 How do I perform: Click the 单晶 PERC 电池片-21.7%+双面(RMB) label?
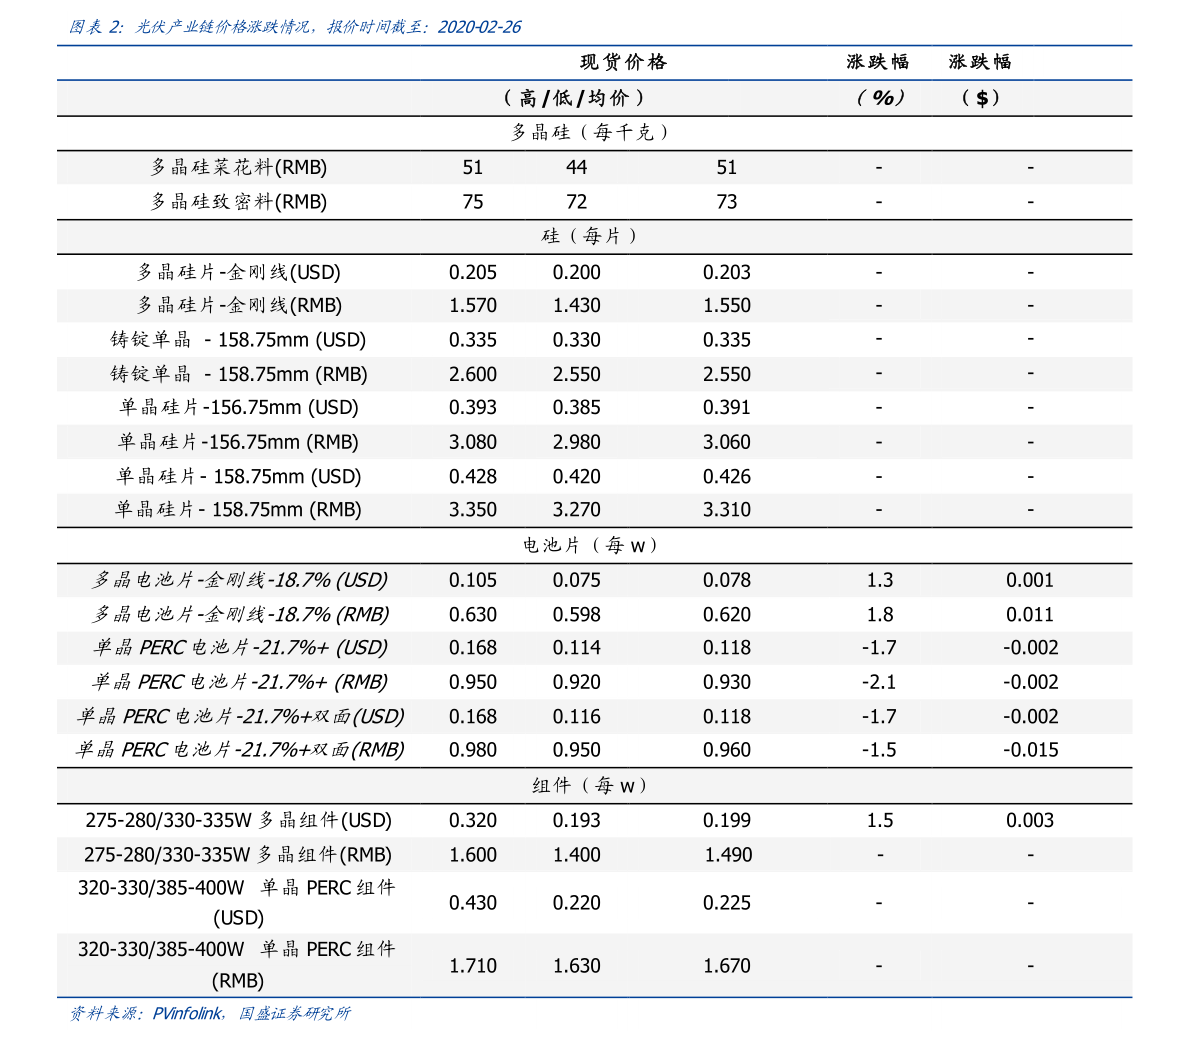[x=240, y=750]
